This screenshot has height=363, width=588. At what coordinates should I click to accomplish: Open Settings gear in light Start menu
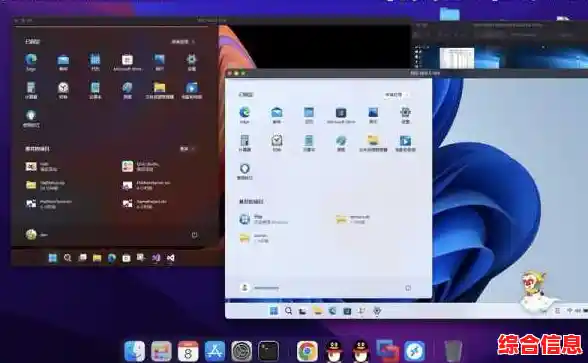(x=405, y=112)
